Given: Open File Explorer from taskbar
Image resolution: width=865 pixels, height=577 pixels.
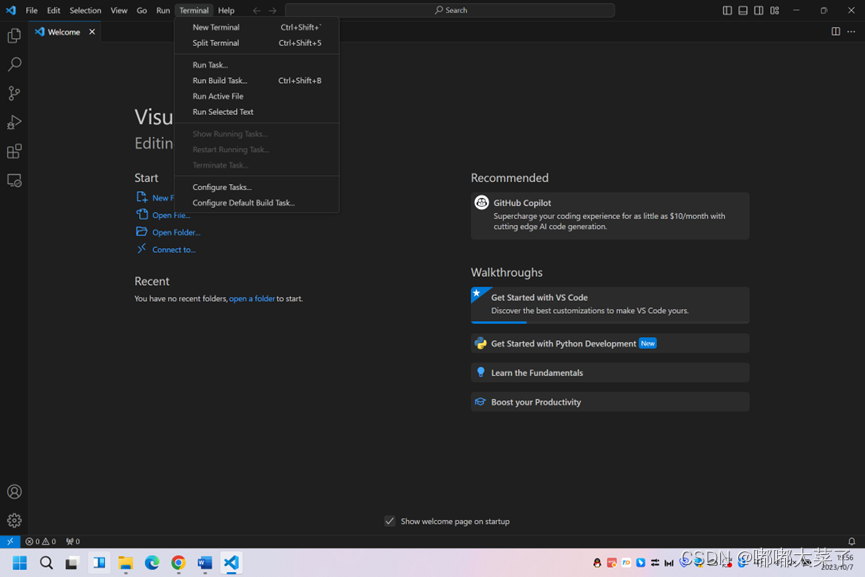Looking at the screenshot, I should point(126,563).
